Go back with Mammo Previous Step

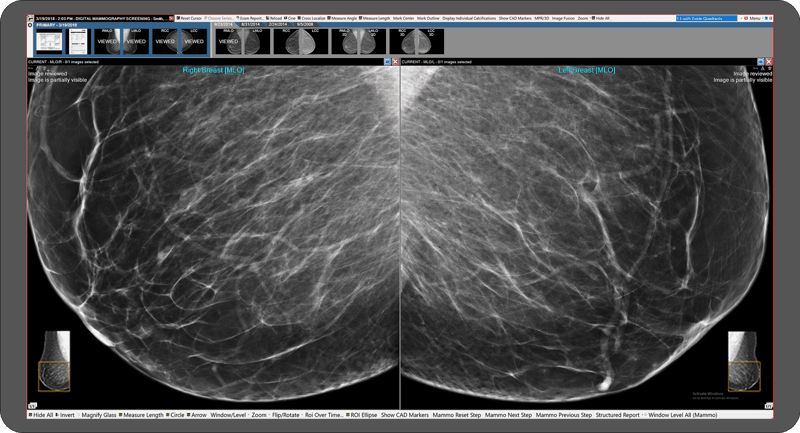click(x=564, y=415)
